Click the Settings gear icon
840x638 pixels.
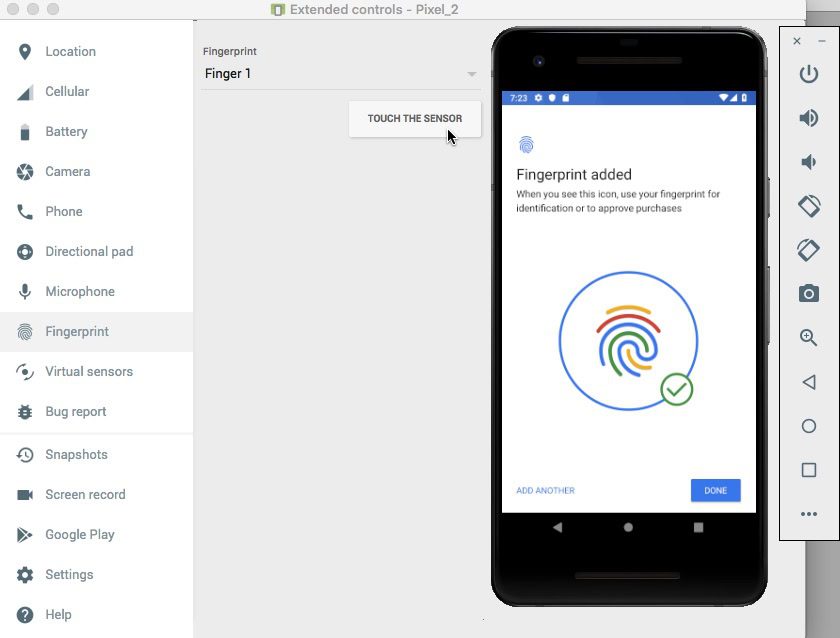(25, 575)
